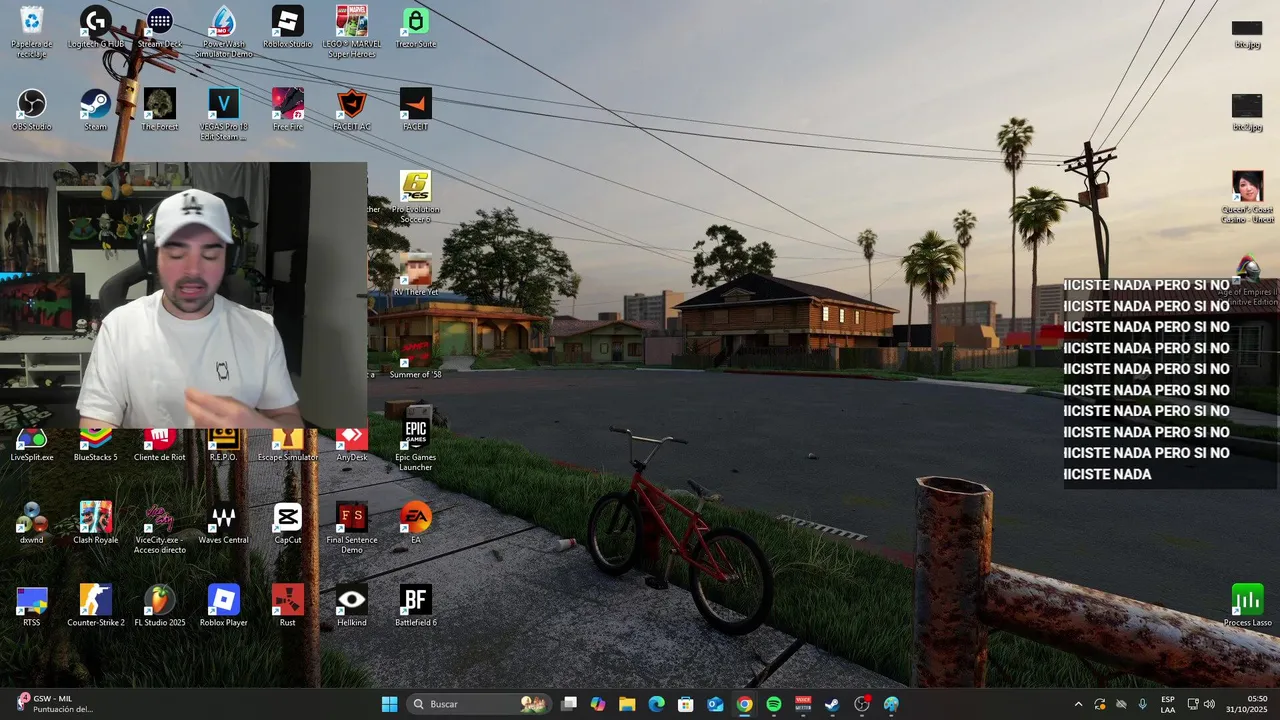Open the GSW - MIL score widget
The height and width of the screenshot is (720, 1280).
coord(56,704)
